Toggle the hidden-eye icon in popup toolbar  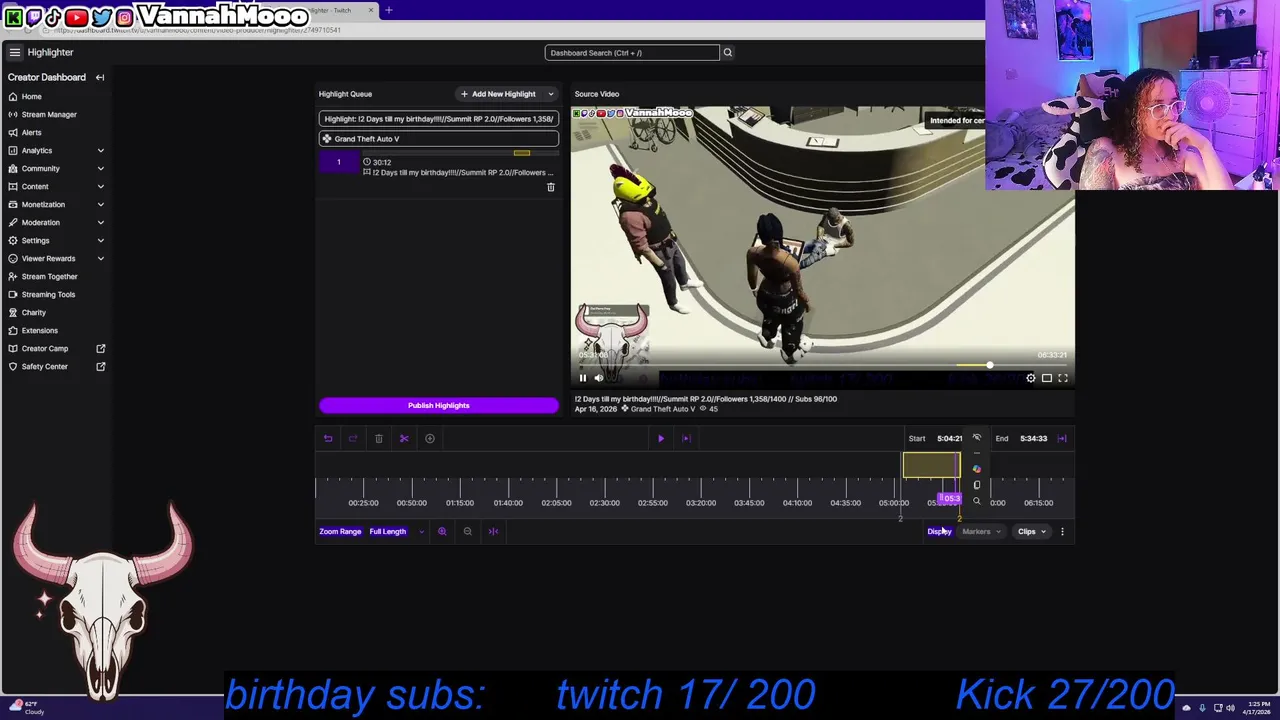click(977, 438)
